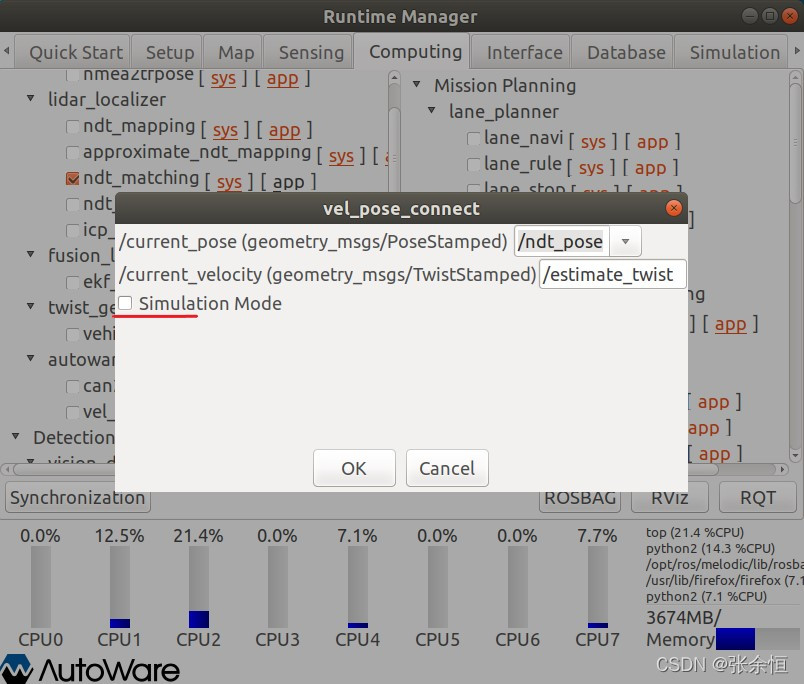Toggle the ndt_mapping checkbox
804x684 pixels.
point(73,126)
